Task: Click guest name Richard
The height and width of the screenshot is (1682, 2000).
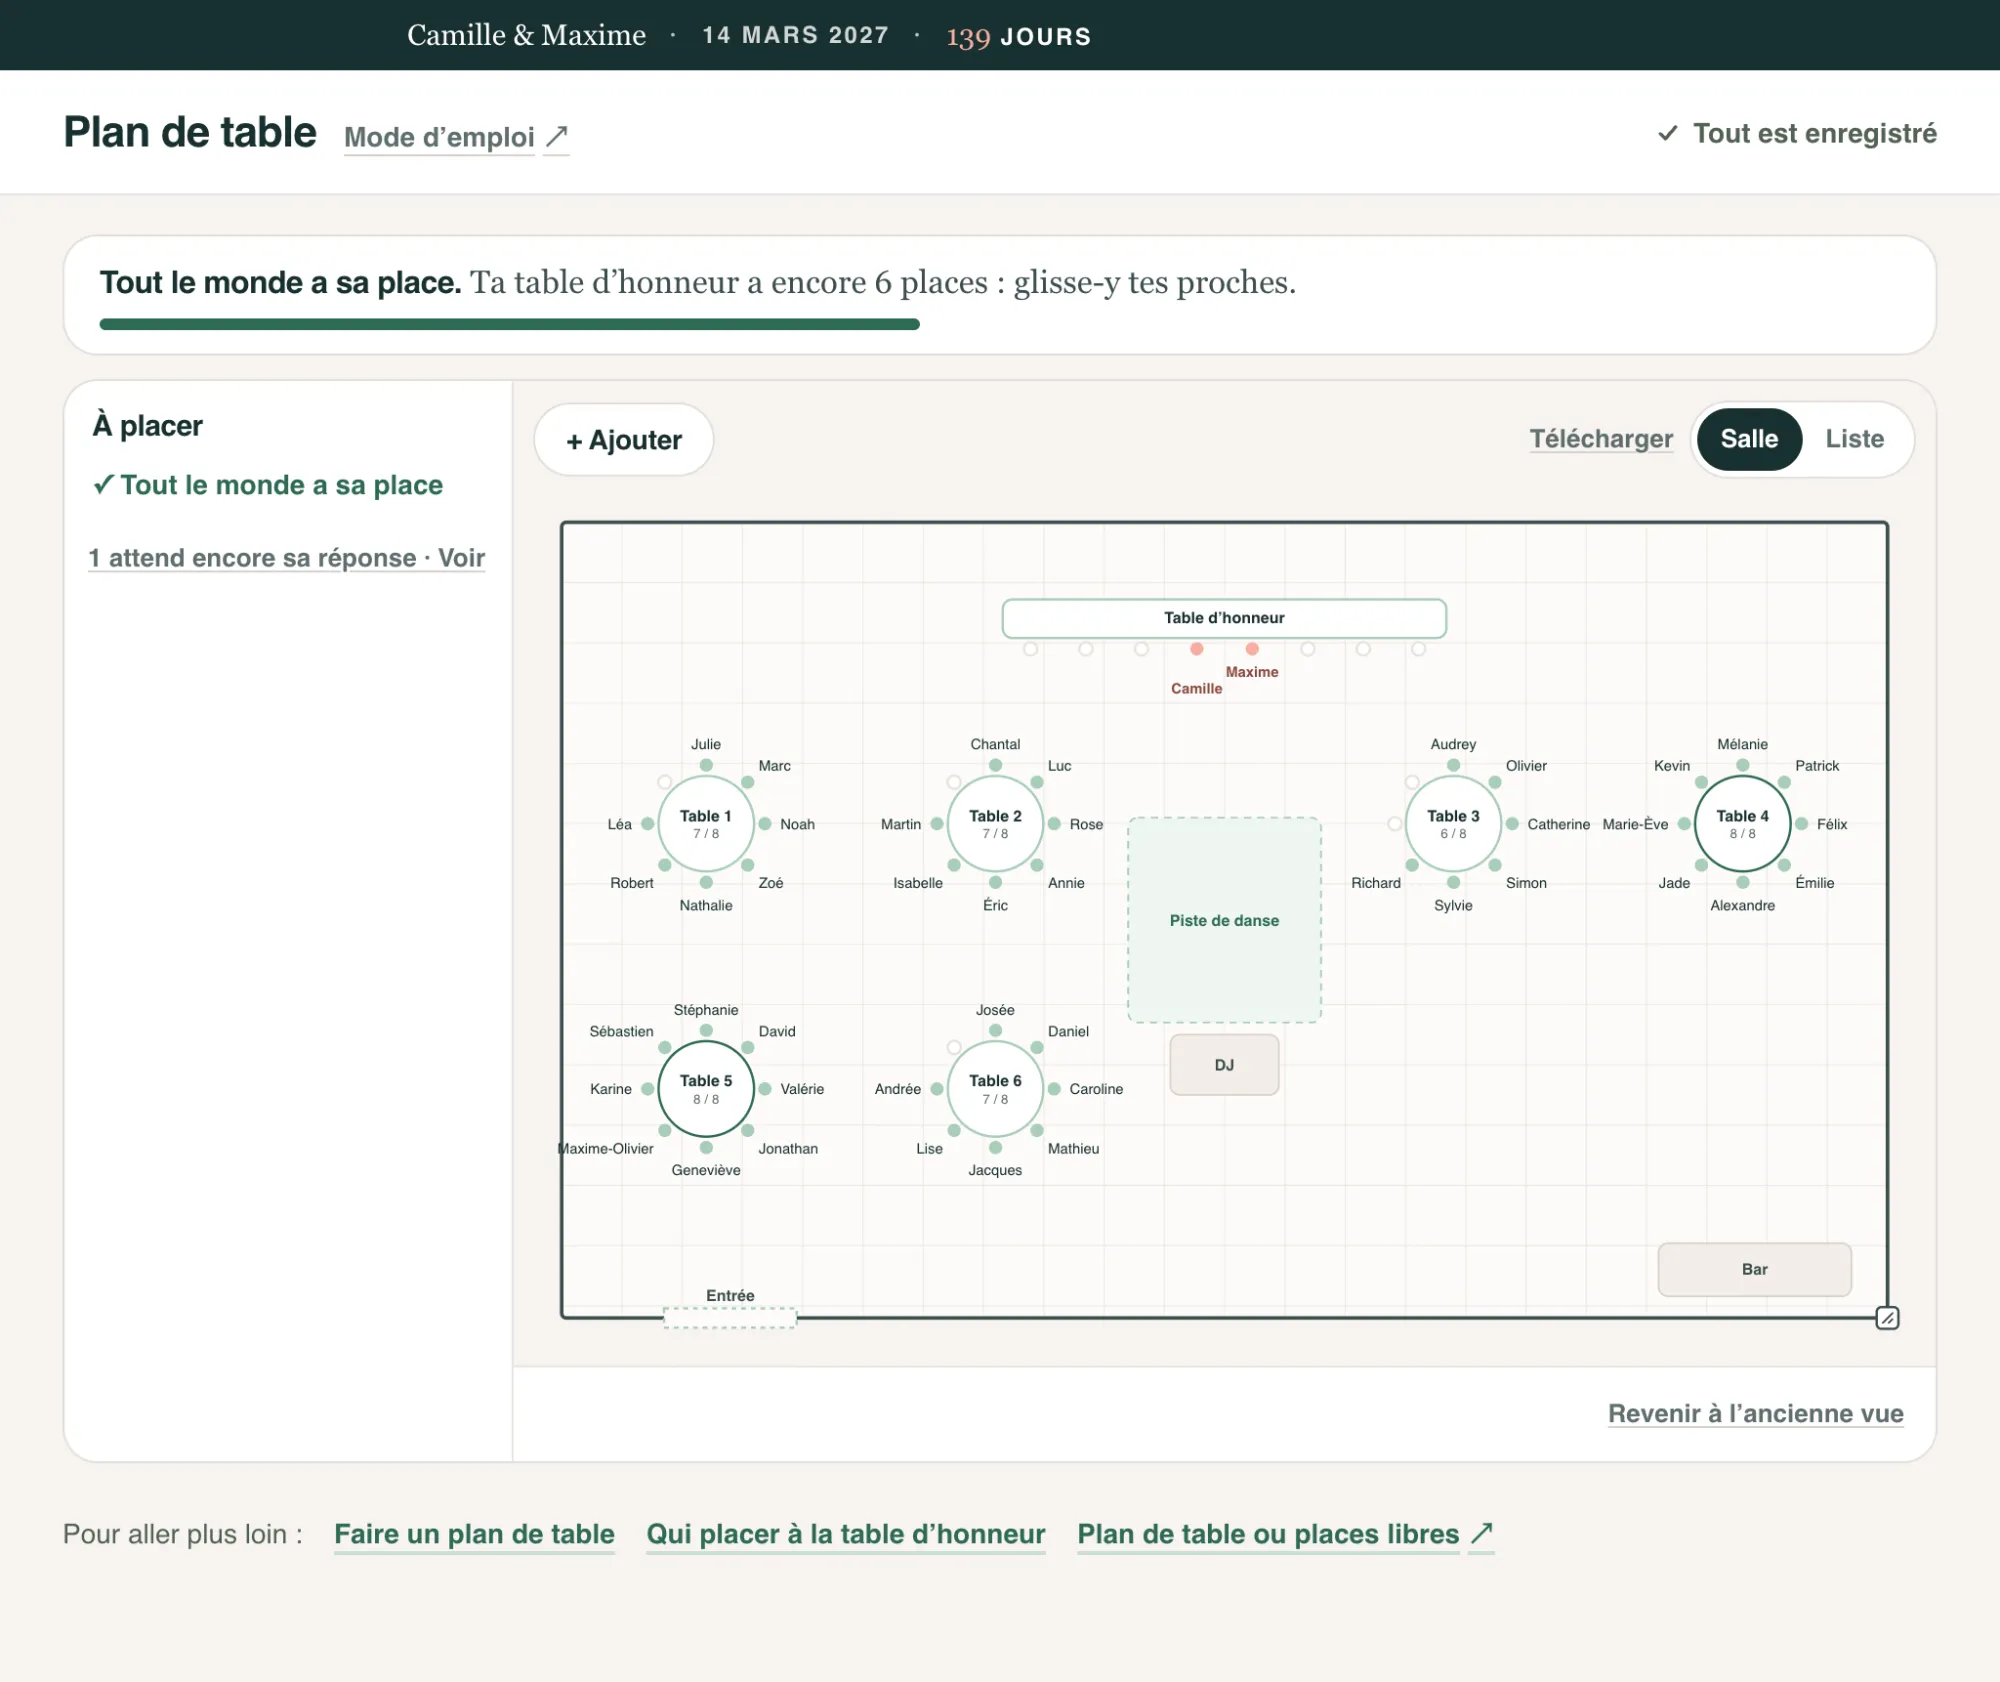Action: (1376, 883)
